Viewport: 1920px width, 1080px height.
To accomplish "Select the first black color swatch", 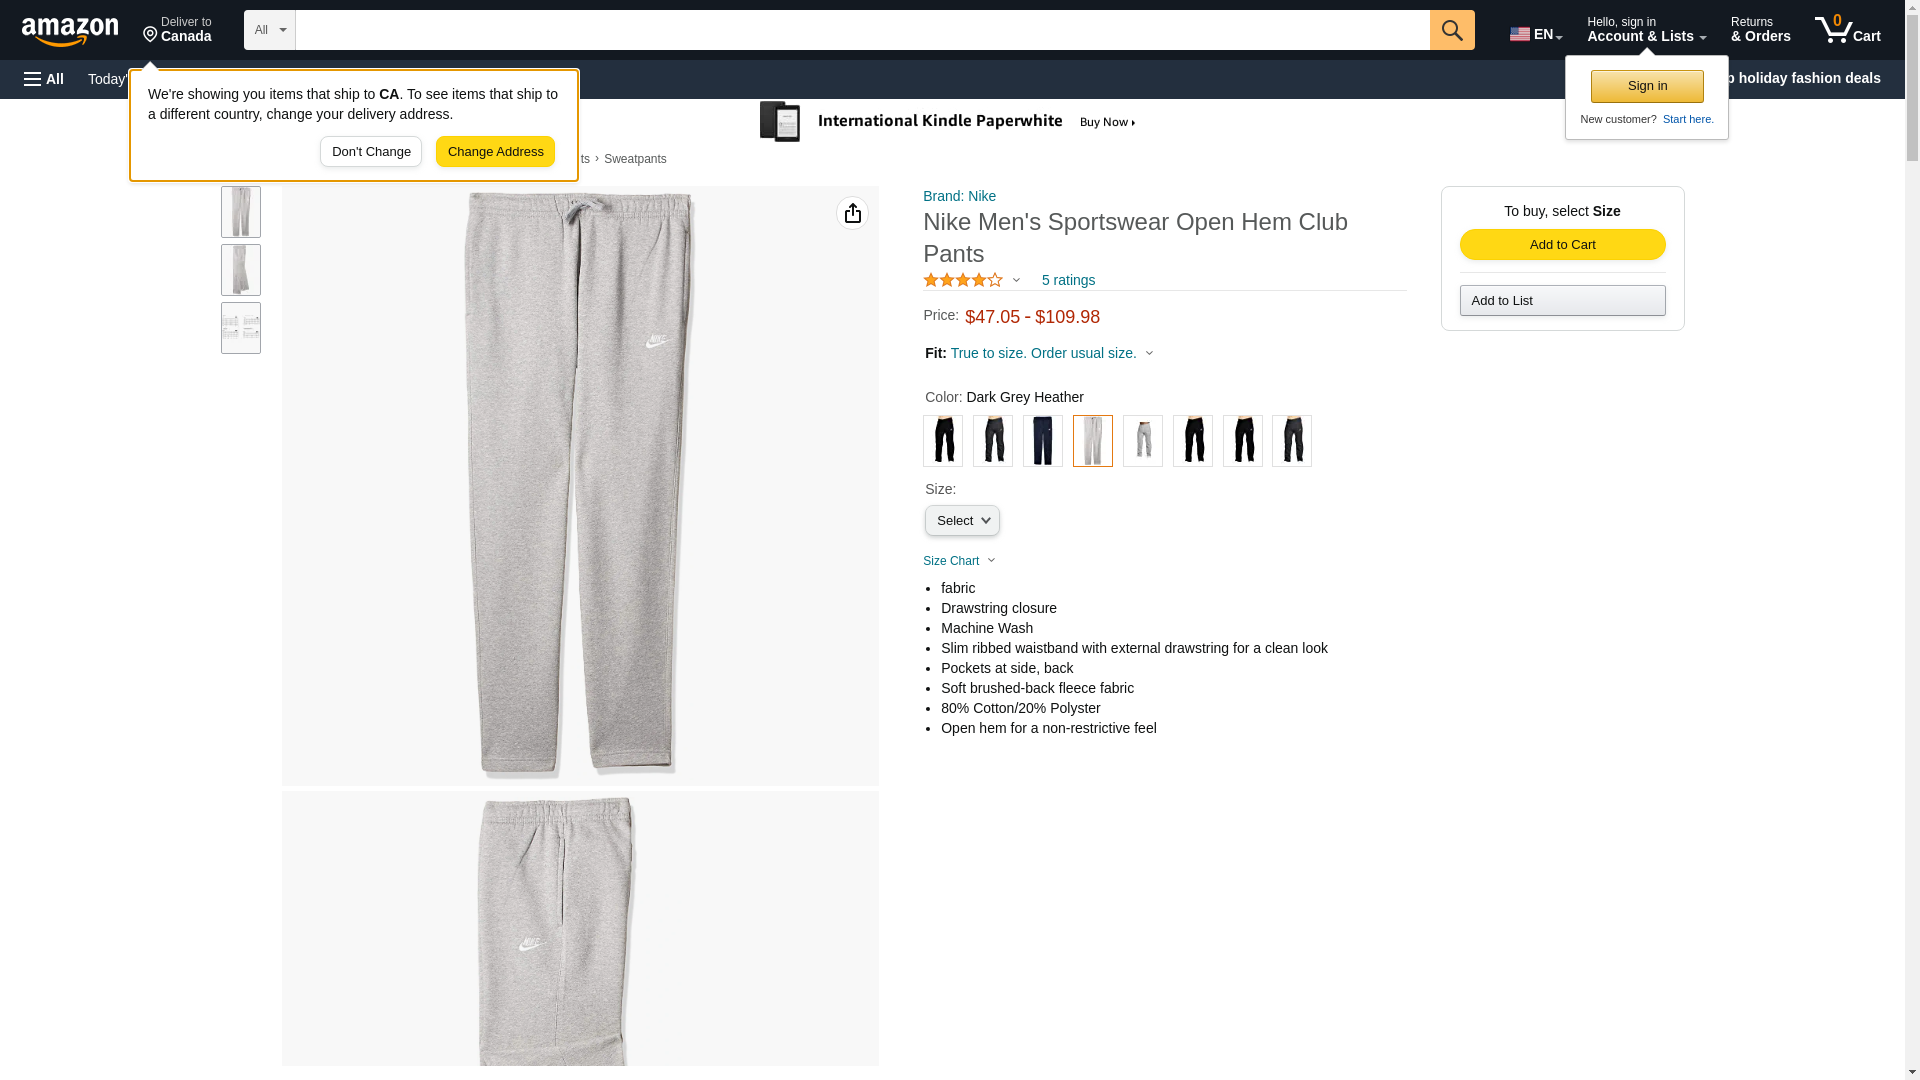I will (942, 440).
